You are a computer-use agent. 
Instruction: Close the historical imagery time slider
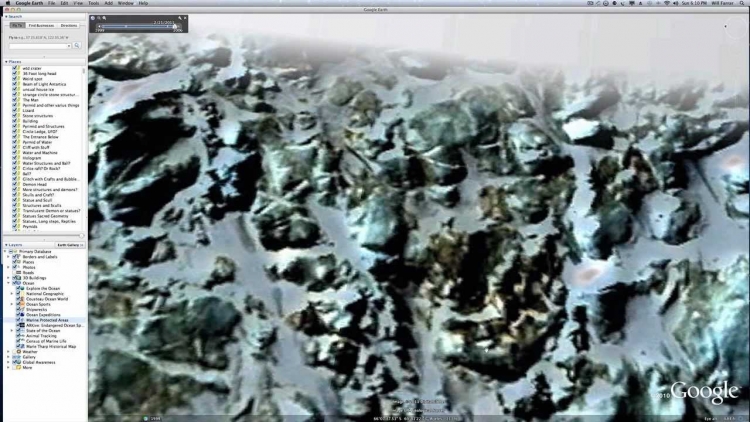tap(185, 18)
